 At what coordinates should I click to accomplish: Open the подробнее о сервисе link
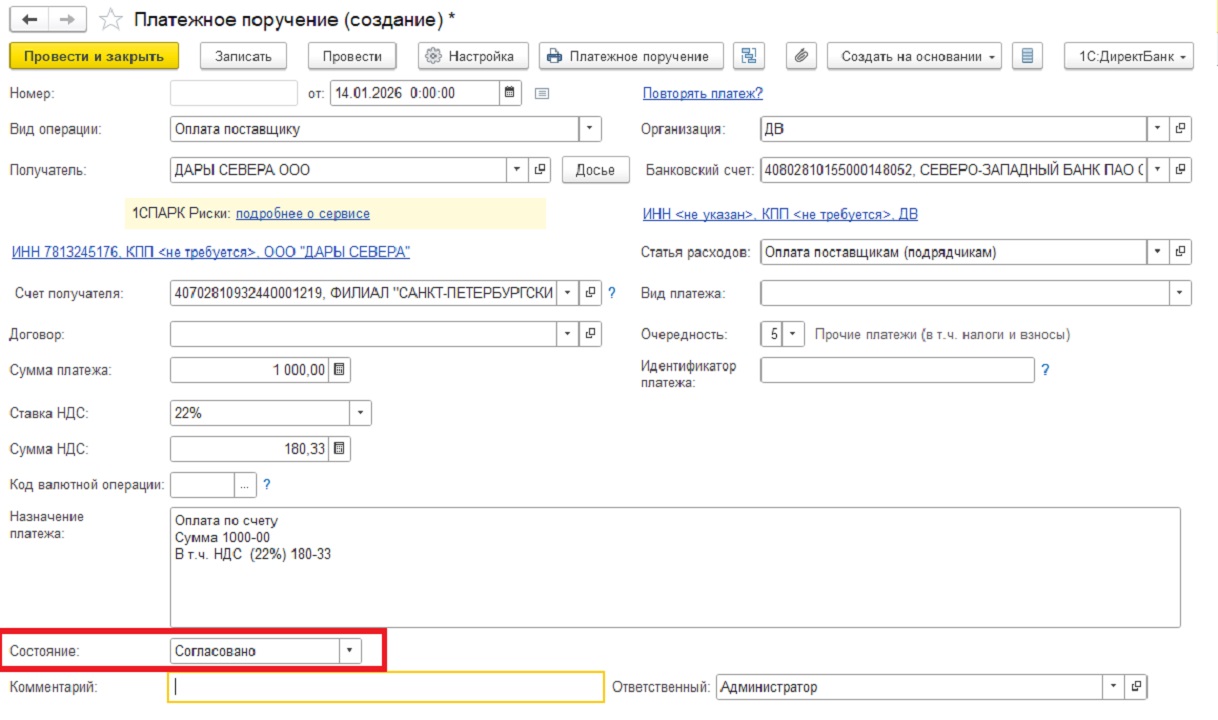pos(303,213)
